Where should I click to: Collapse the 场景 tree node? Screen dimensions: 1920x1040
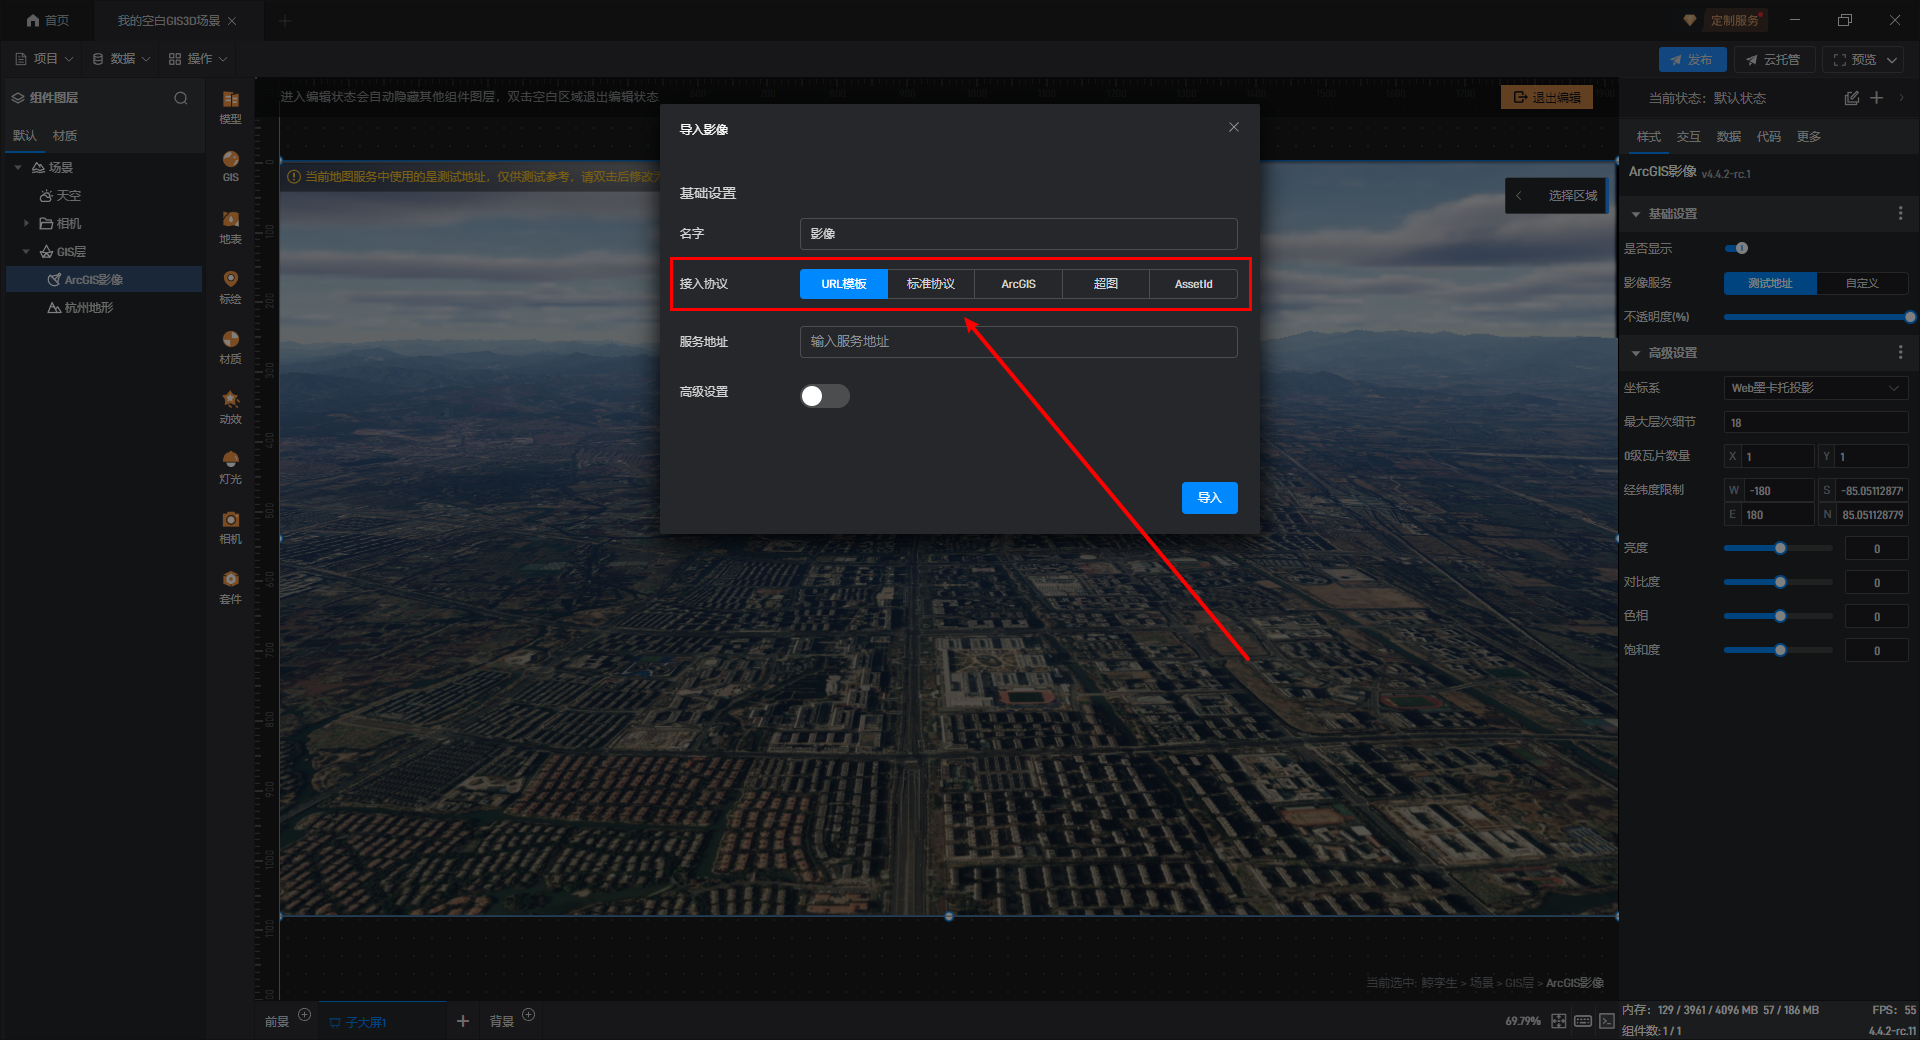pos(18,168)
